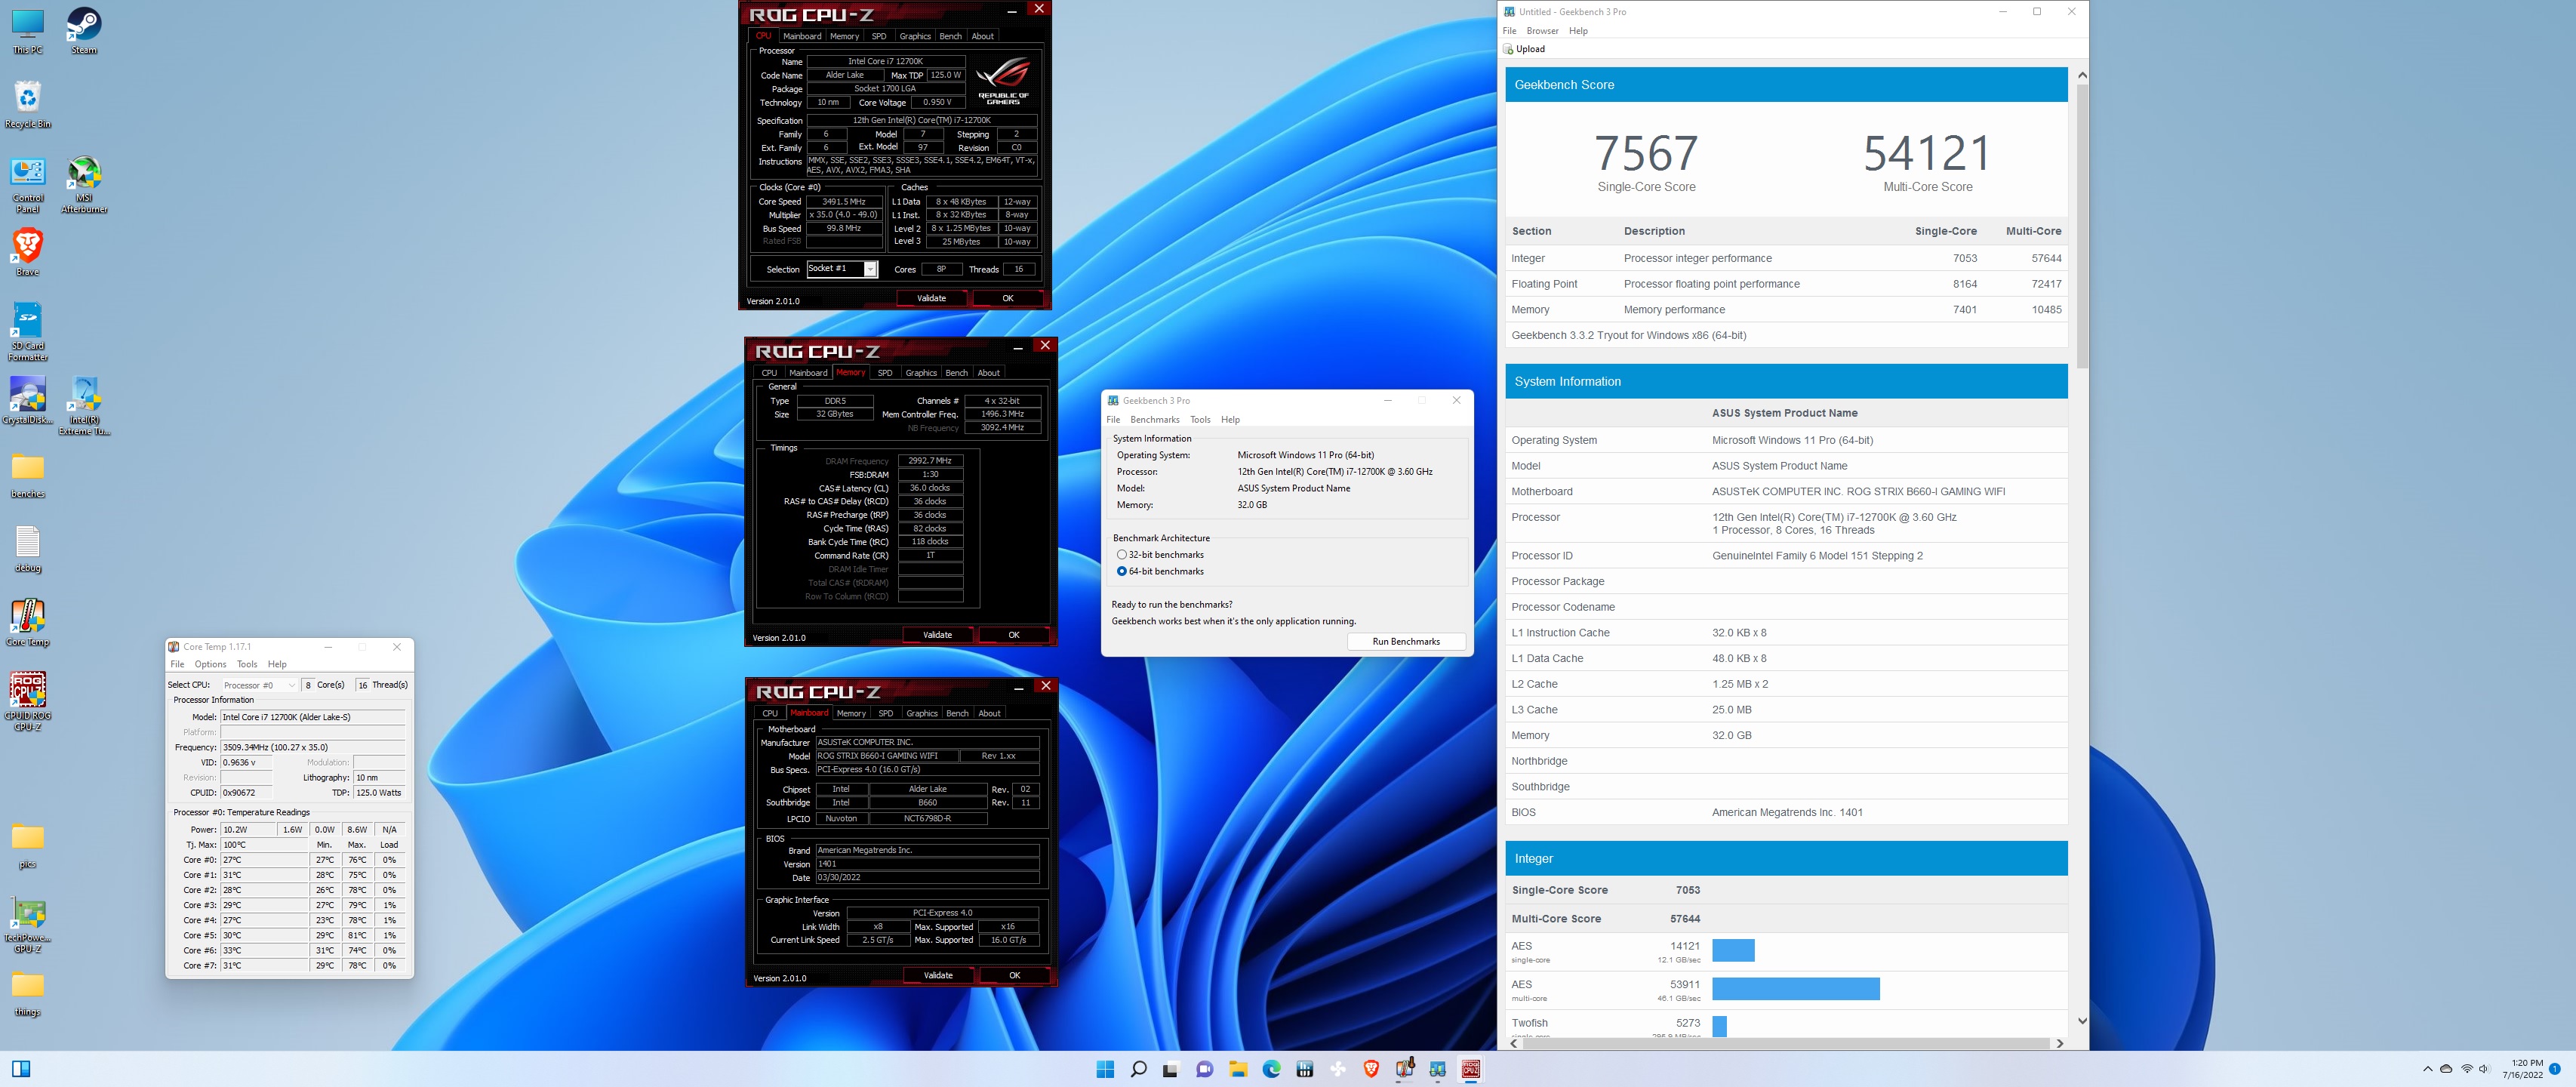Select 64-bit benchmarks radio button
Image resolution: width=2576 pixels, height=1087 pixels.
[1122, 571]
